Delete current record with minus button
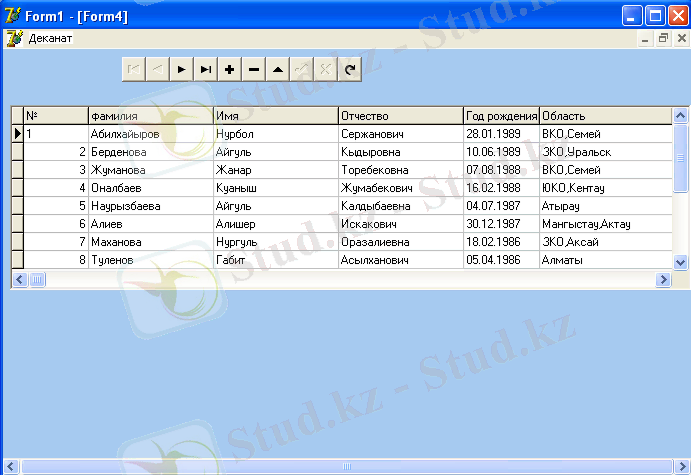 point(253,69)
